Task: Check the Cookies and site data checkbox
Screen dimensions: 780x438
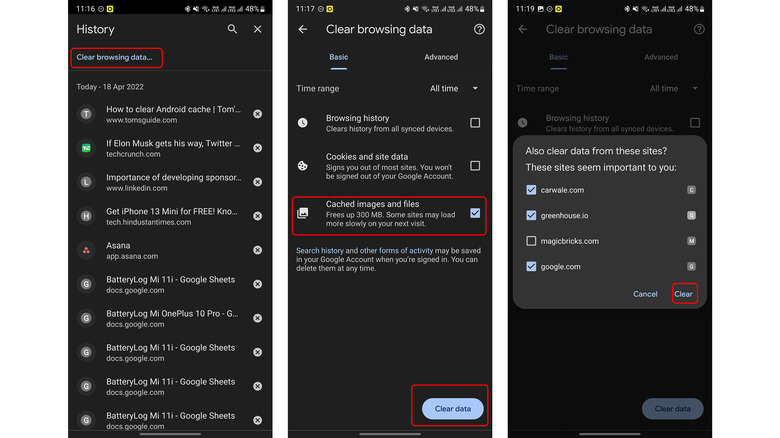Action: point(475,165)
